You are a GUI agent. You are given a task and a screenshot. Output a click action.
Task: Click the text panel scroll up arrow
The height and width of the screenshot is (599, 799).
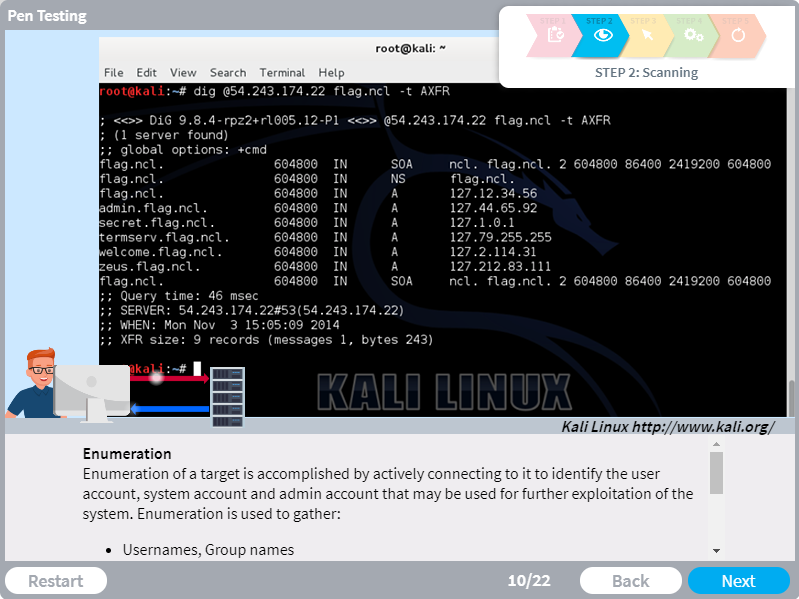[x=716, y=444]
